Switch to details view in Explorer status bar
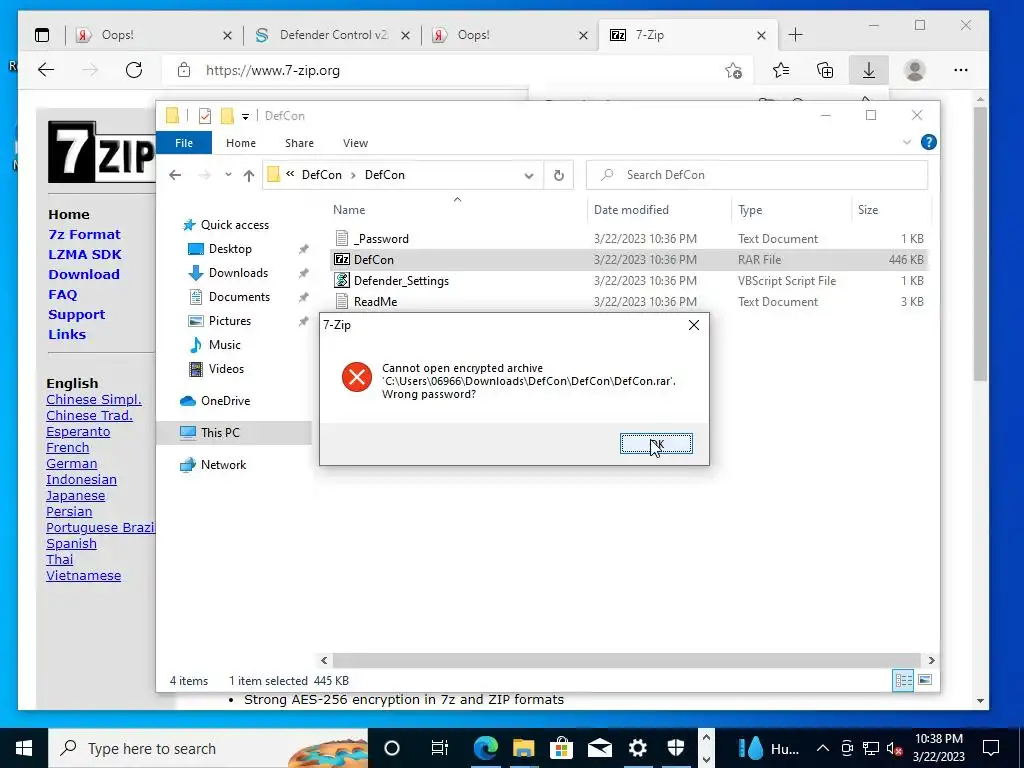This screenshot has height=768, width=1024. pyautogui.click(x=903, y=680)
